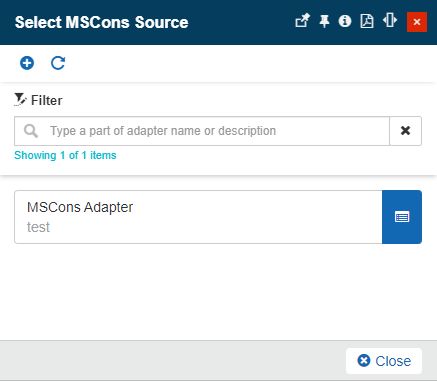Pin the dialog with the pushpin icon
Viewport: 437px width, 382px height.
click(324, 21)
